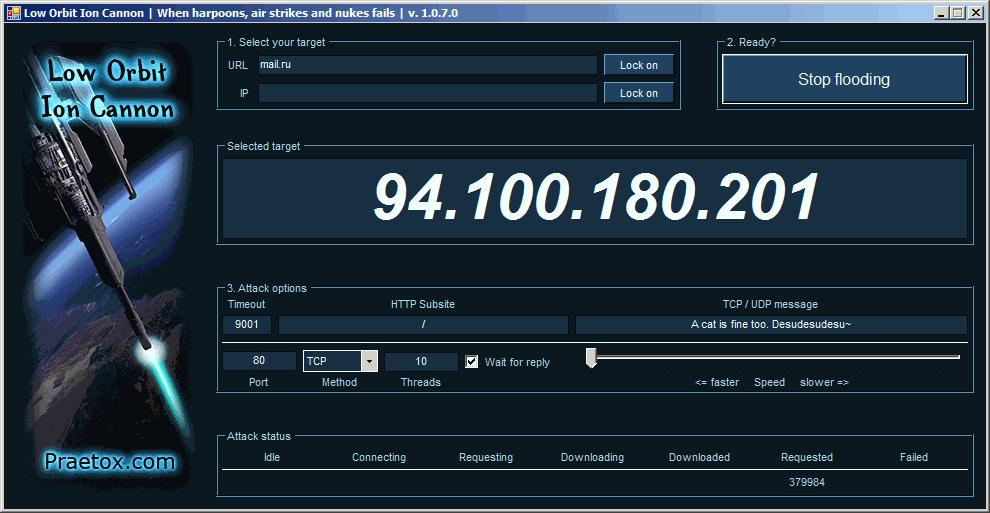The width and height of the screenshot is (990, 513).
Task: Click the Requested status column header
Action: [x=806, y=457]
